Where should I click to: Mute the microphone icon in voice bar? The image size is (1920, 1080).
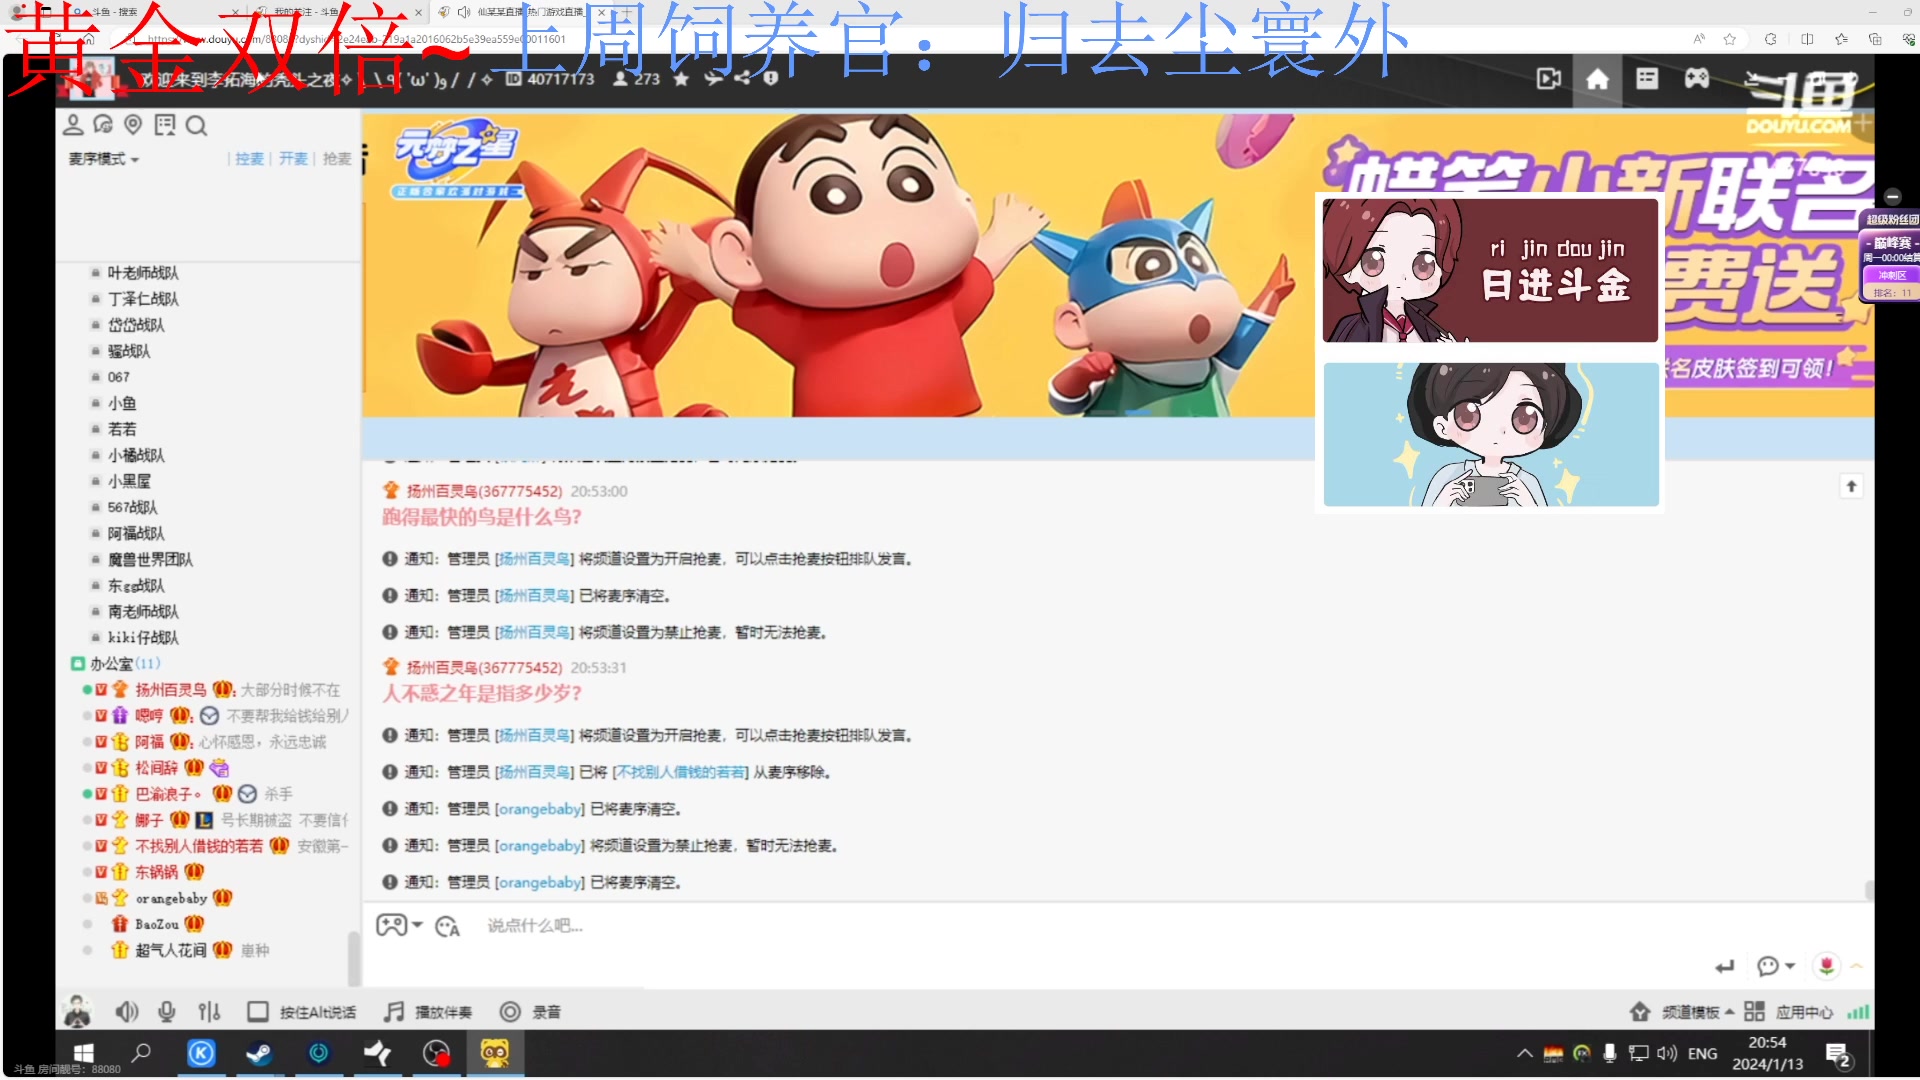[167, 1012]
